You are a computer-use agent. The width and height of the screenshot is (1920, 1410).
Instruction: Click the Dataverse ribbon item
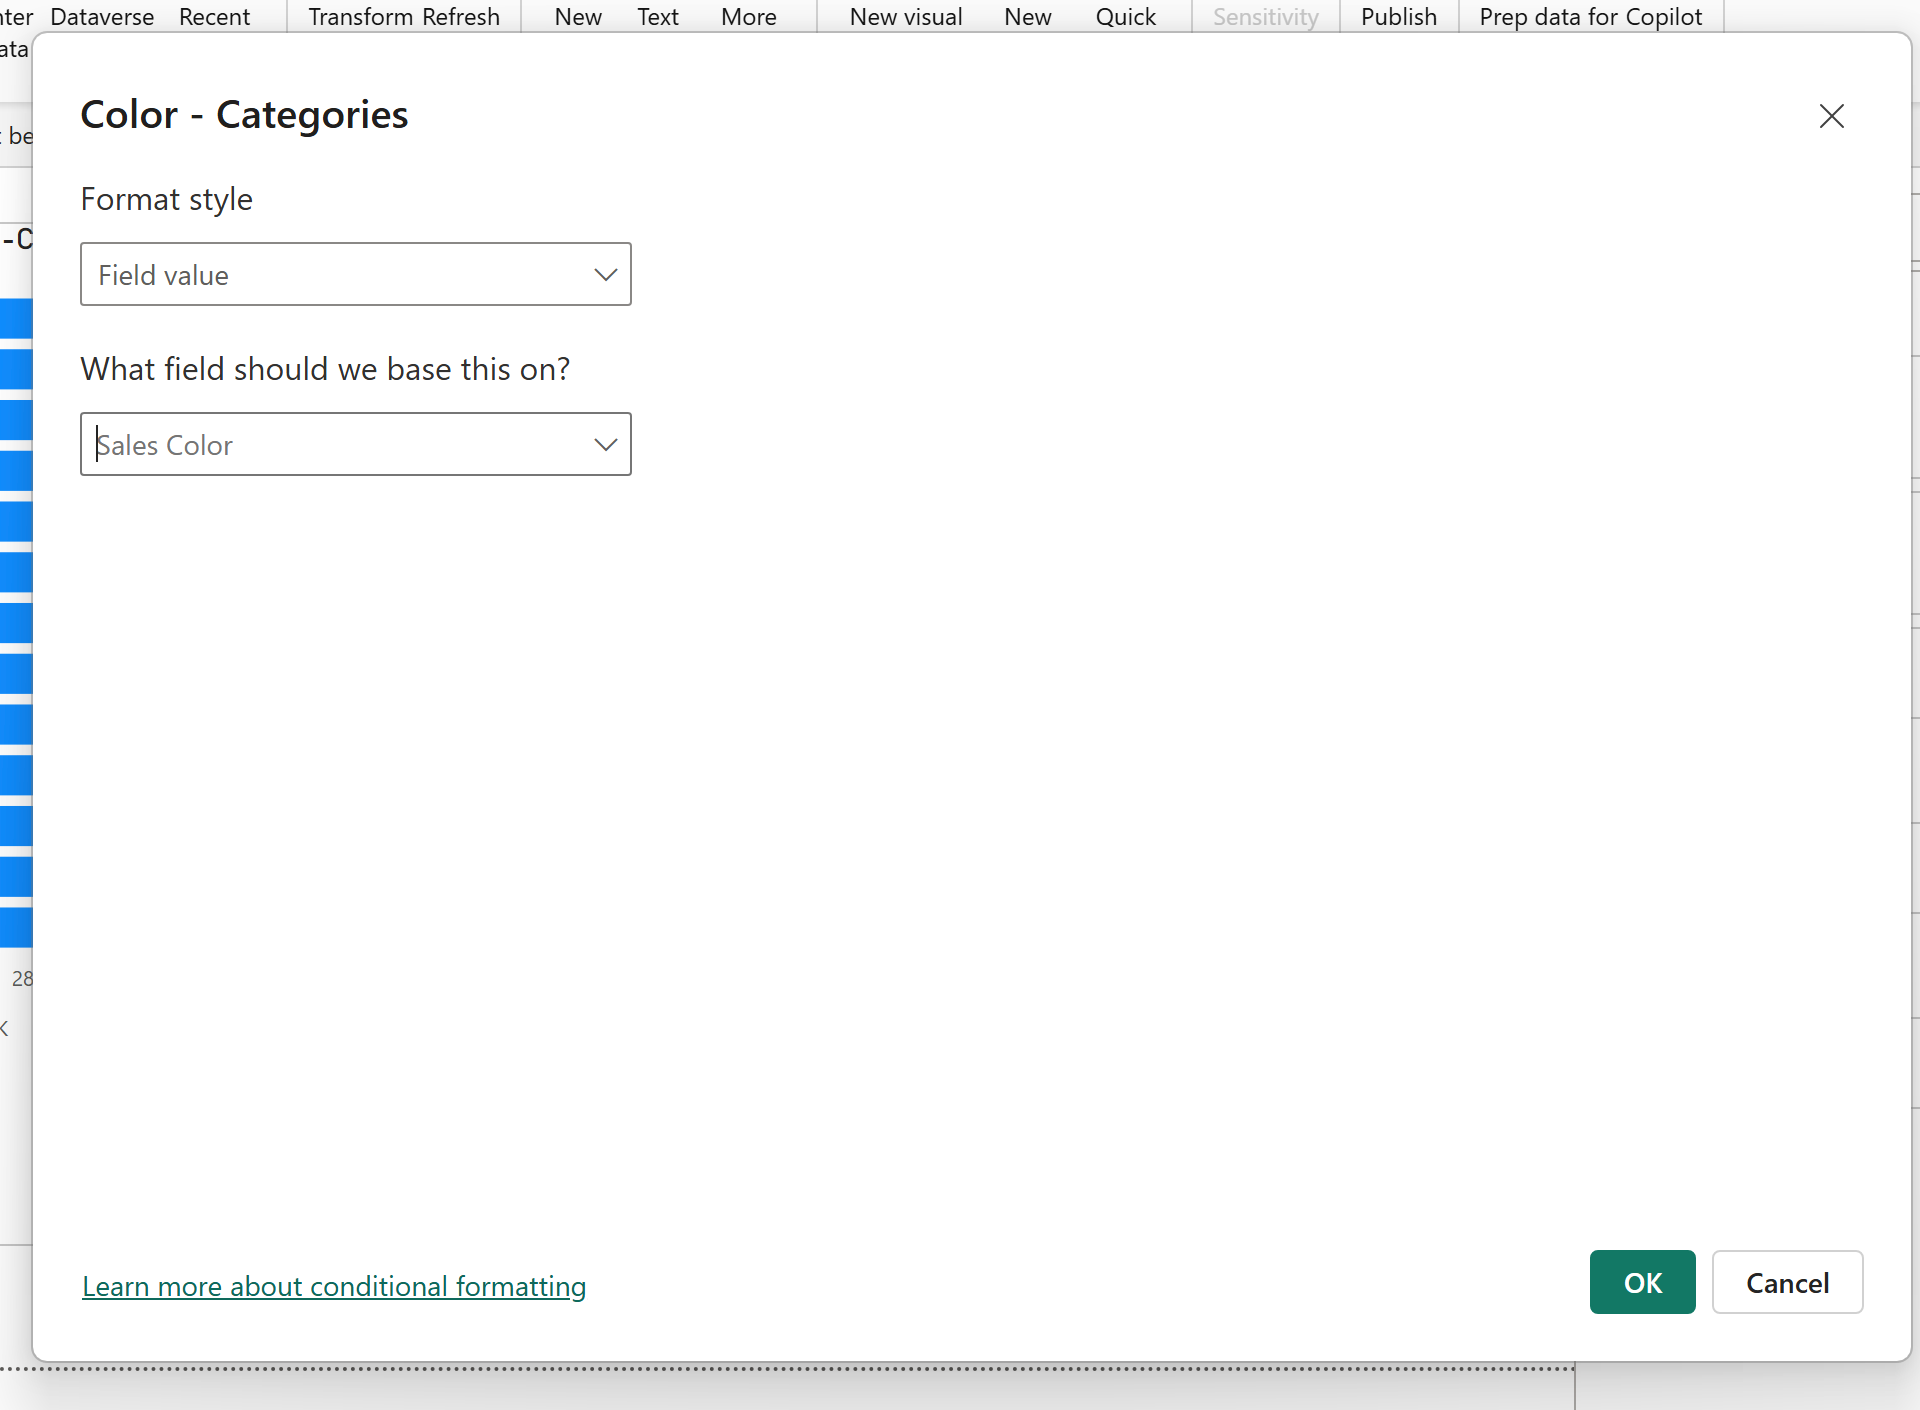pyautogui.click(x=102, y=16)
